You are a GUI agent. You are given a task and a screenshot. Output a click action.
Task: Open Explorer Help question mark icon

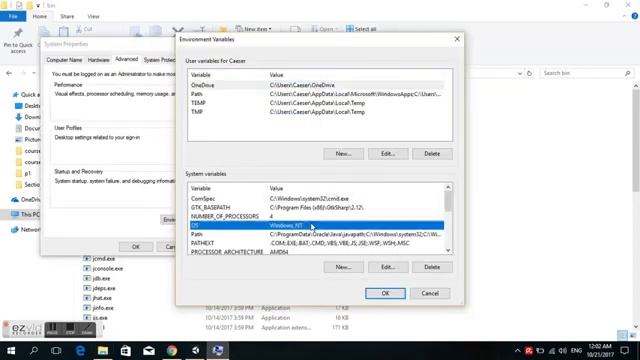point(635,16)
